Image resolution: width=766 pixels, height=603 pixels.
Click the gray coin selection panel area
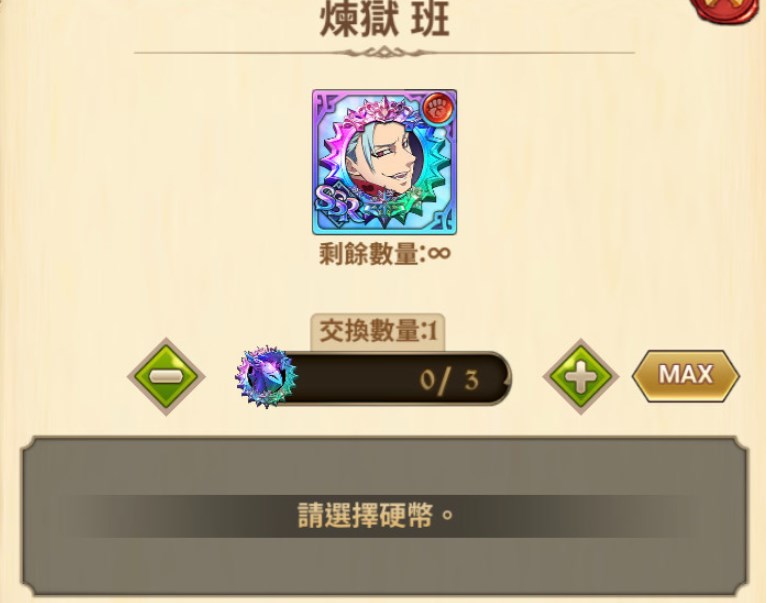(384, 516)
